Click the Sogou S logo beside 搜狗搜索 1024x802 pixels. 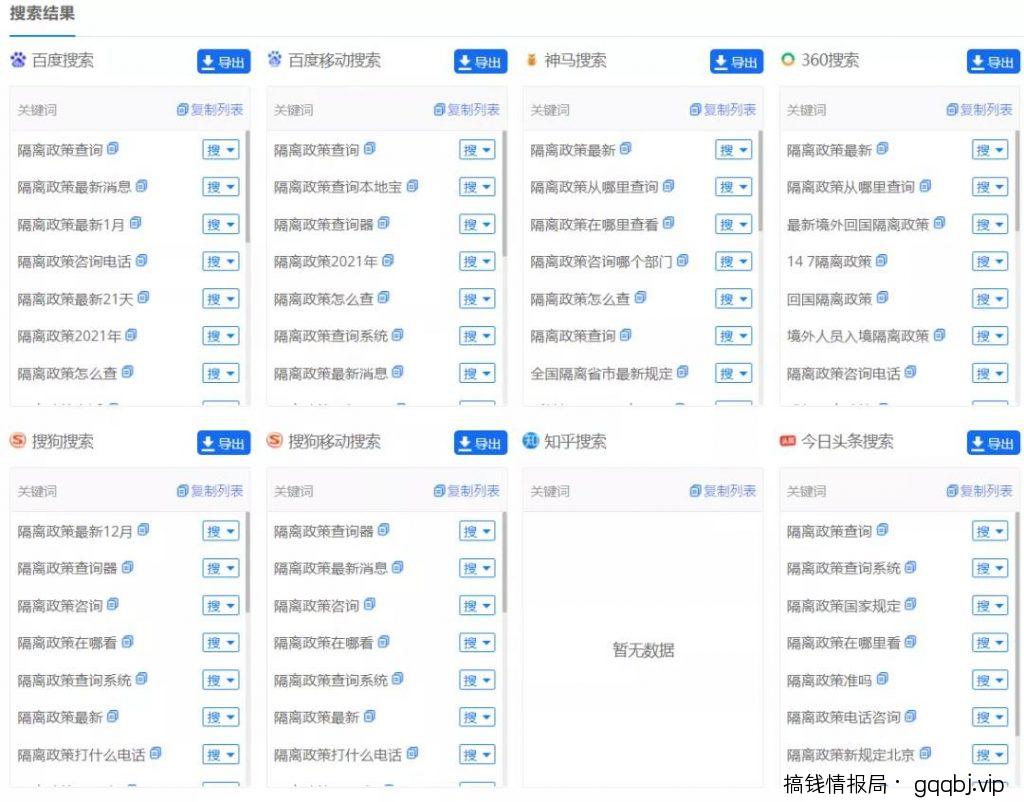tap(18, 442)
